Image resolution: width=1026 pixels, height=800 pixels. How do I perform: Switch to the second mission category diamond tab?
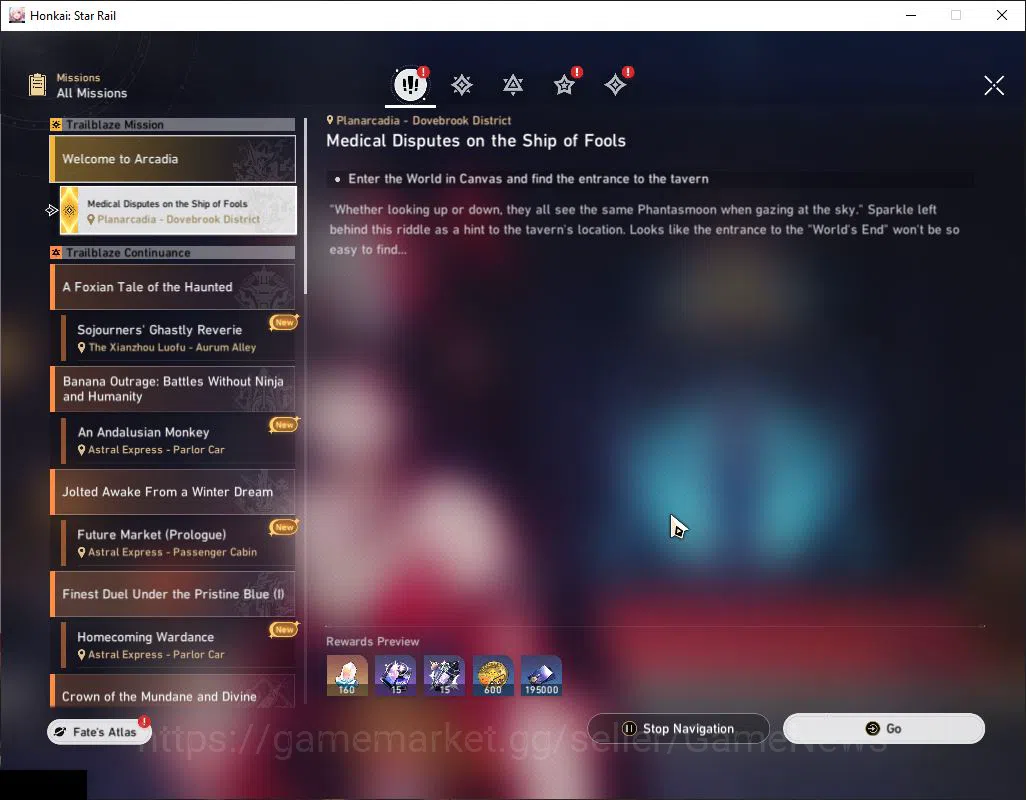(x=461, y=85)
